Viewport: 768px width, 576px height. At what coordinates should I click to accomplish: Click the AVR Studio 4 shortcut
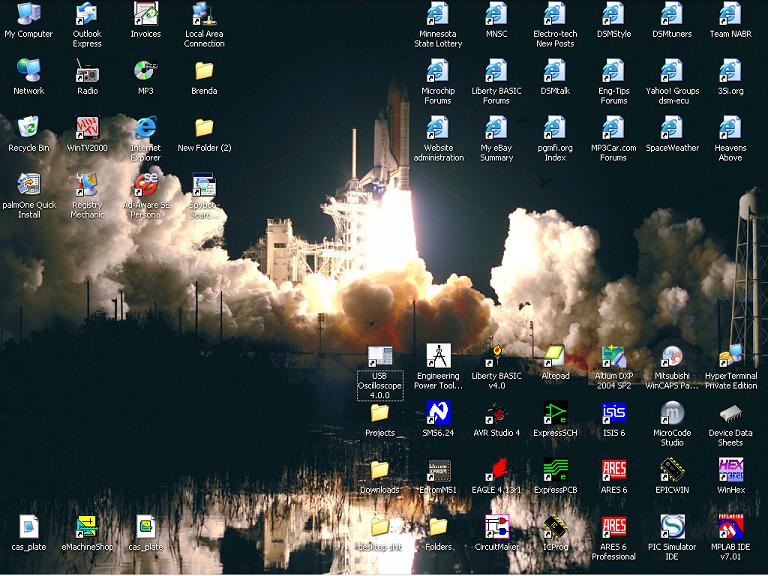pos(497,413)
